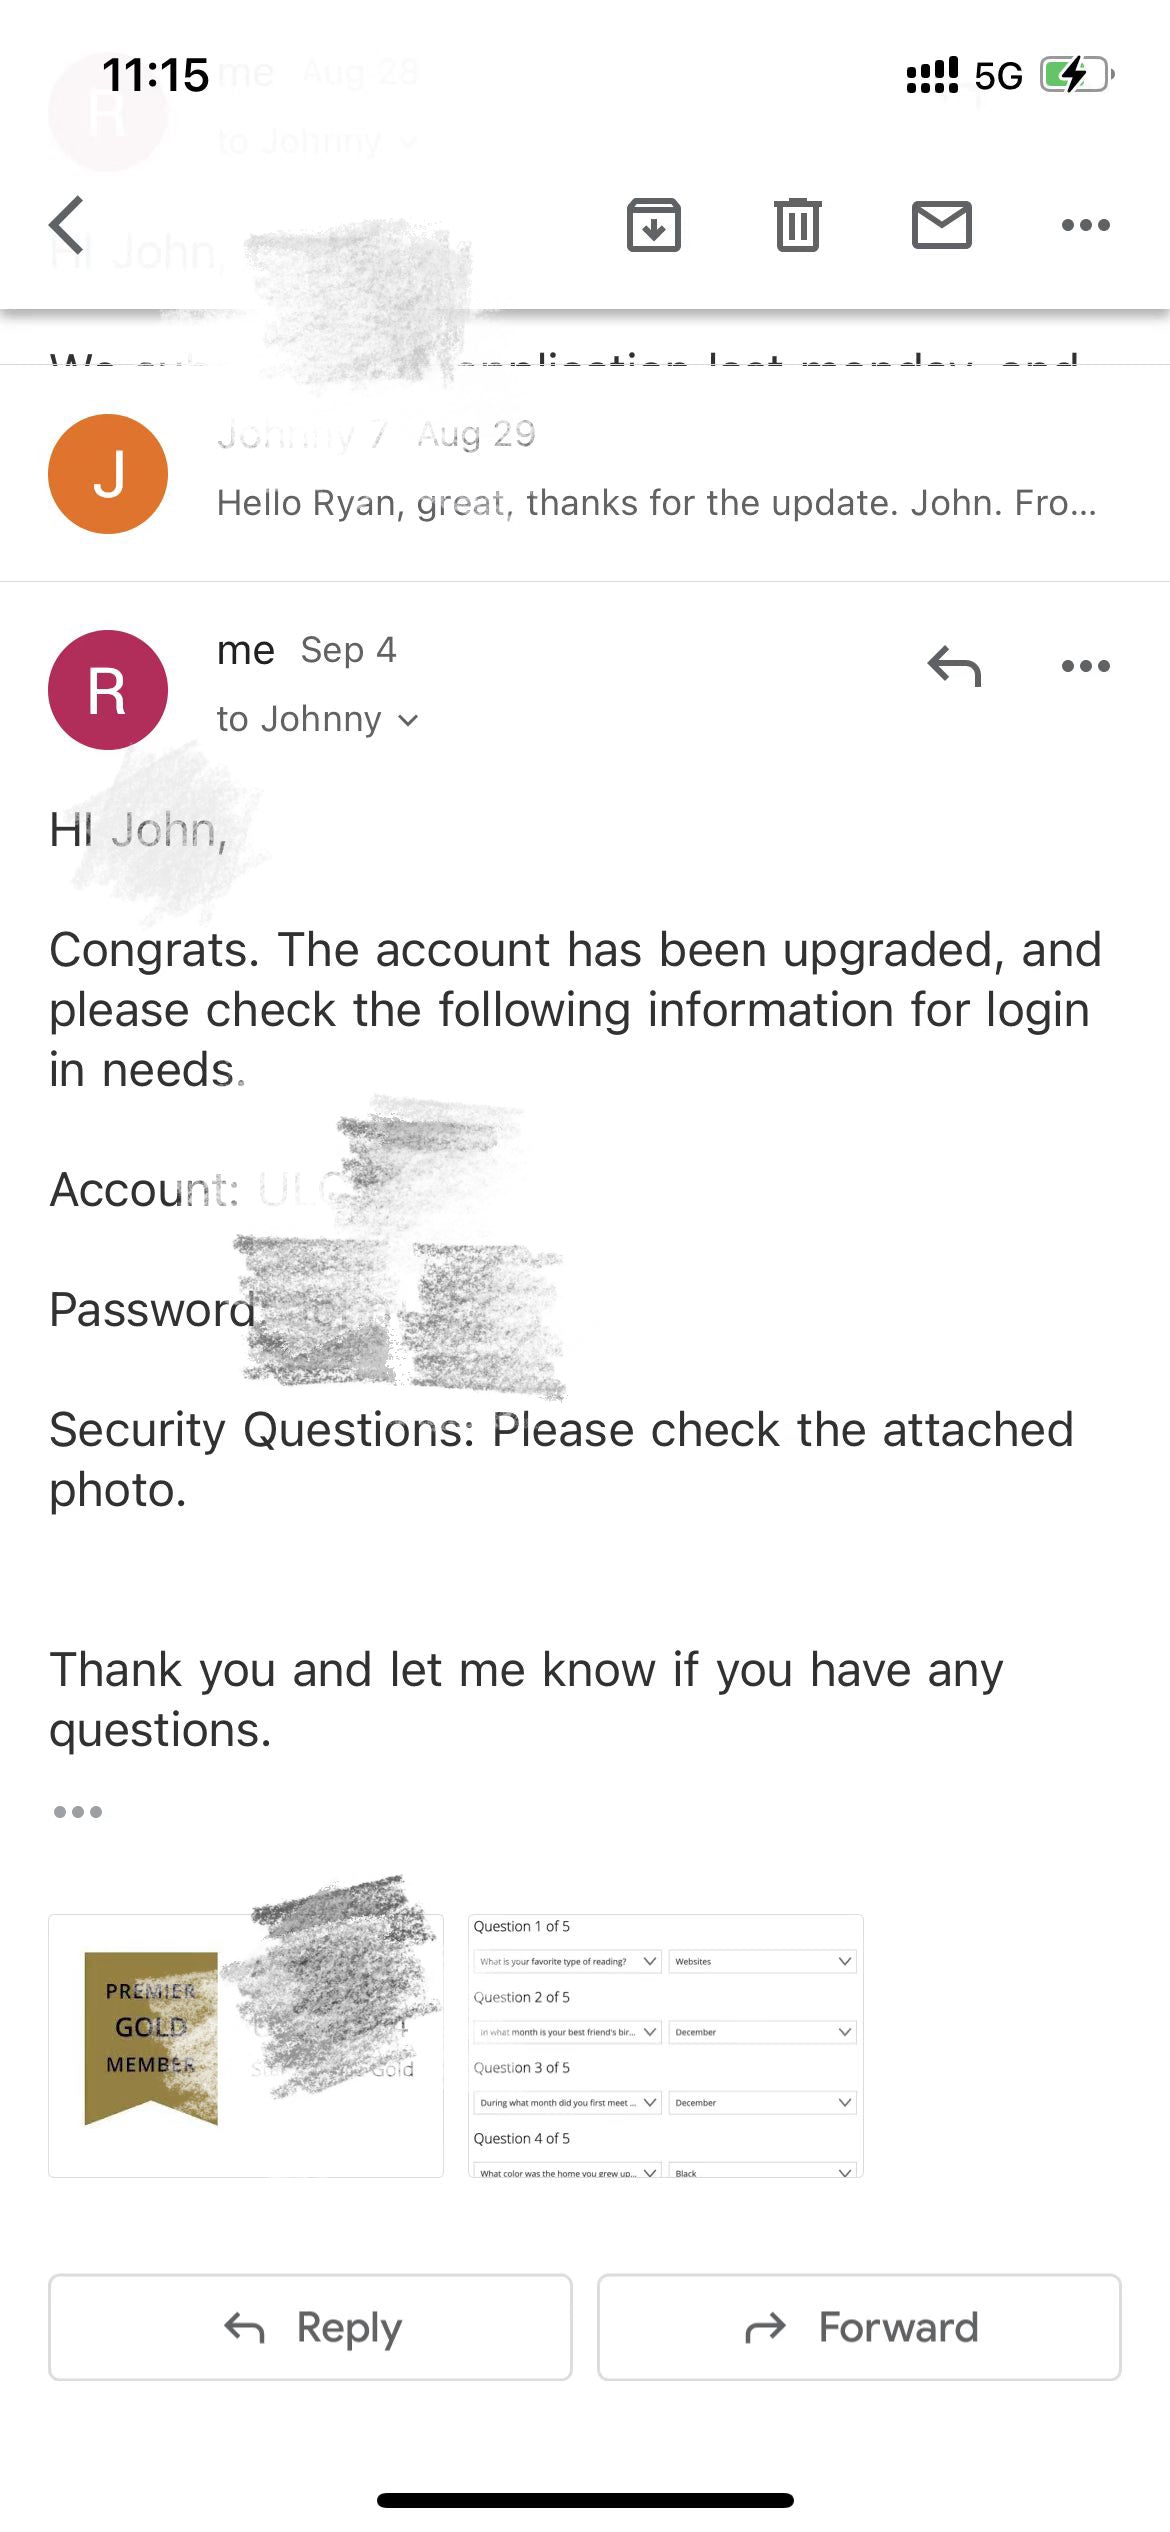This screenshot has height=2532, width=1170.
Task: Mark the email as unread
Action: click(941, 225)
